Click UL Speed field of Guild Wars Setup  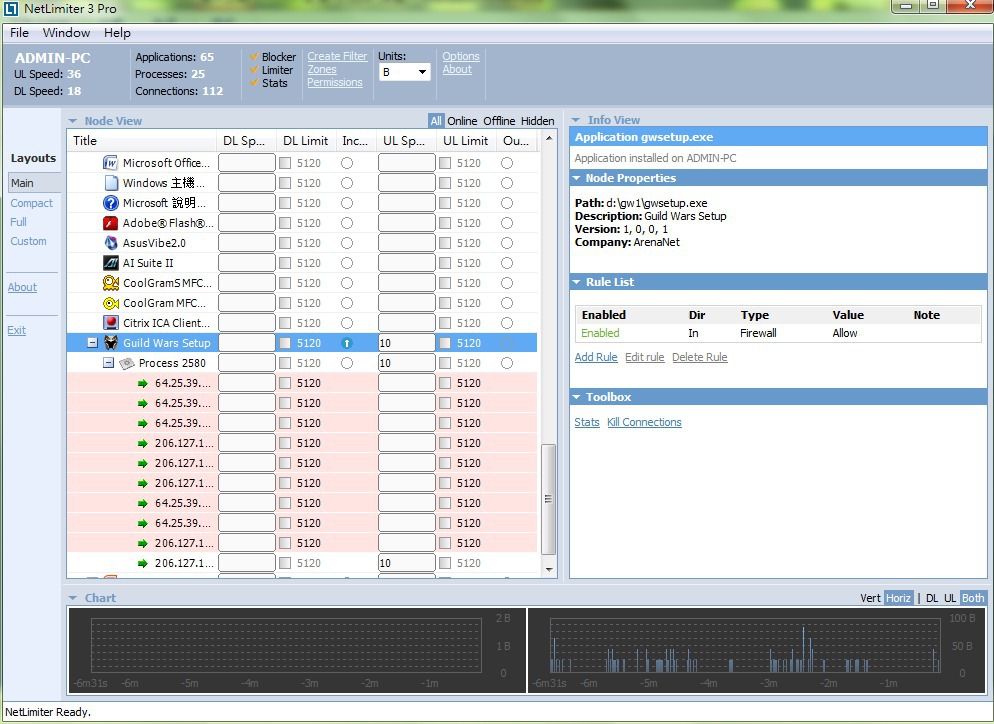[x=406, y=343]
